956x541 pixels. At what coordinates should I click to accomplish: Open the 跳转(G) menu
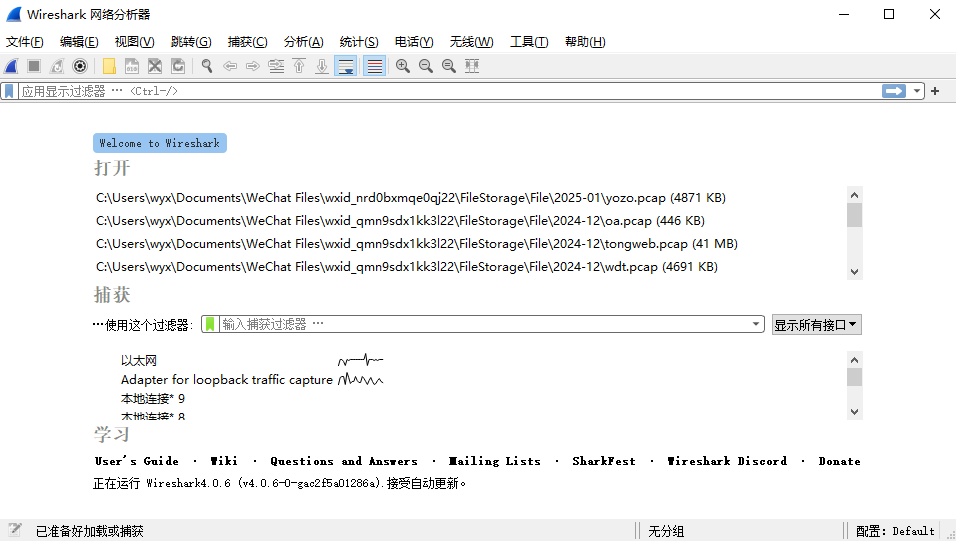pyautogui.click(x=191, y=41)
